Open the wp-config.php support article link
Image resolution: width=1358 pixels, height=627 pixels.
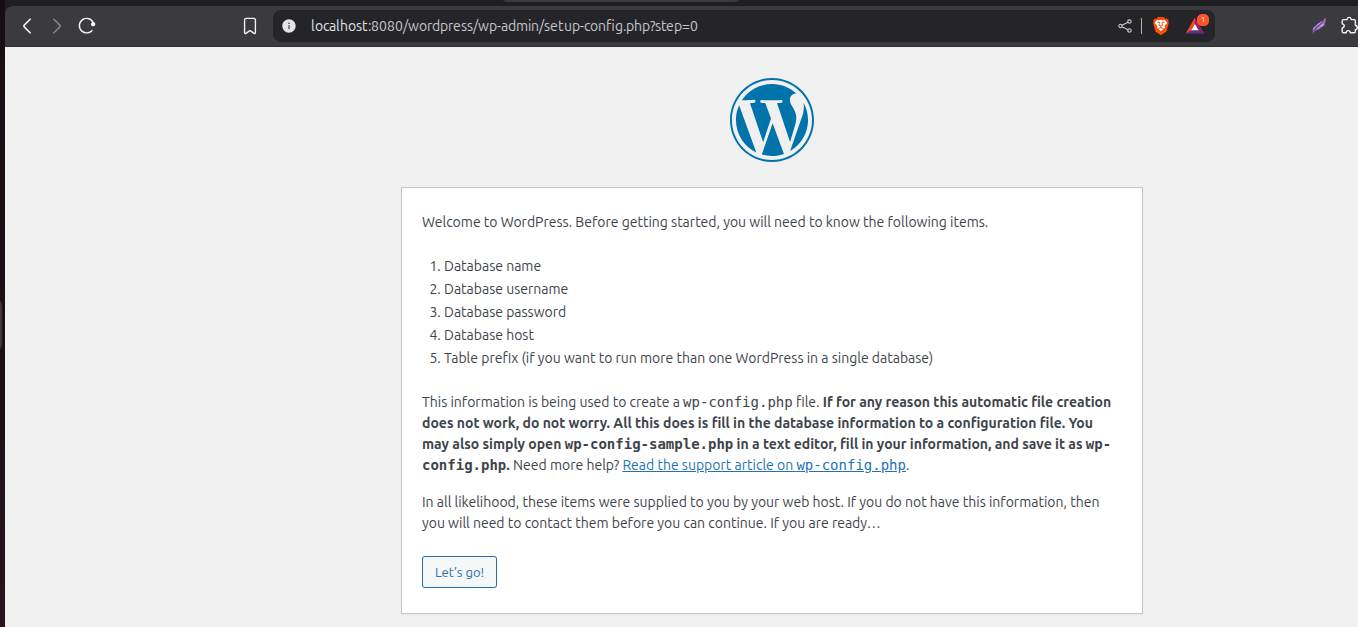click(764, 465)
